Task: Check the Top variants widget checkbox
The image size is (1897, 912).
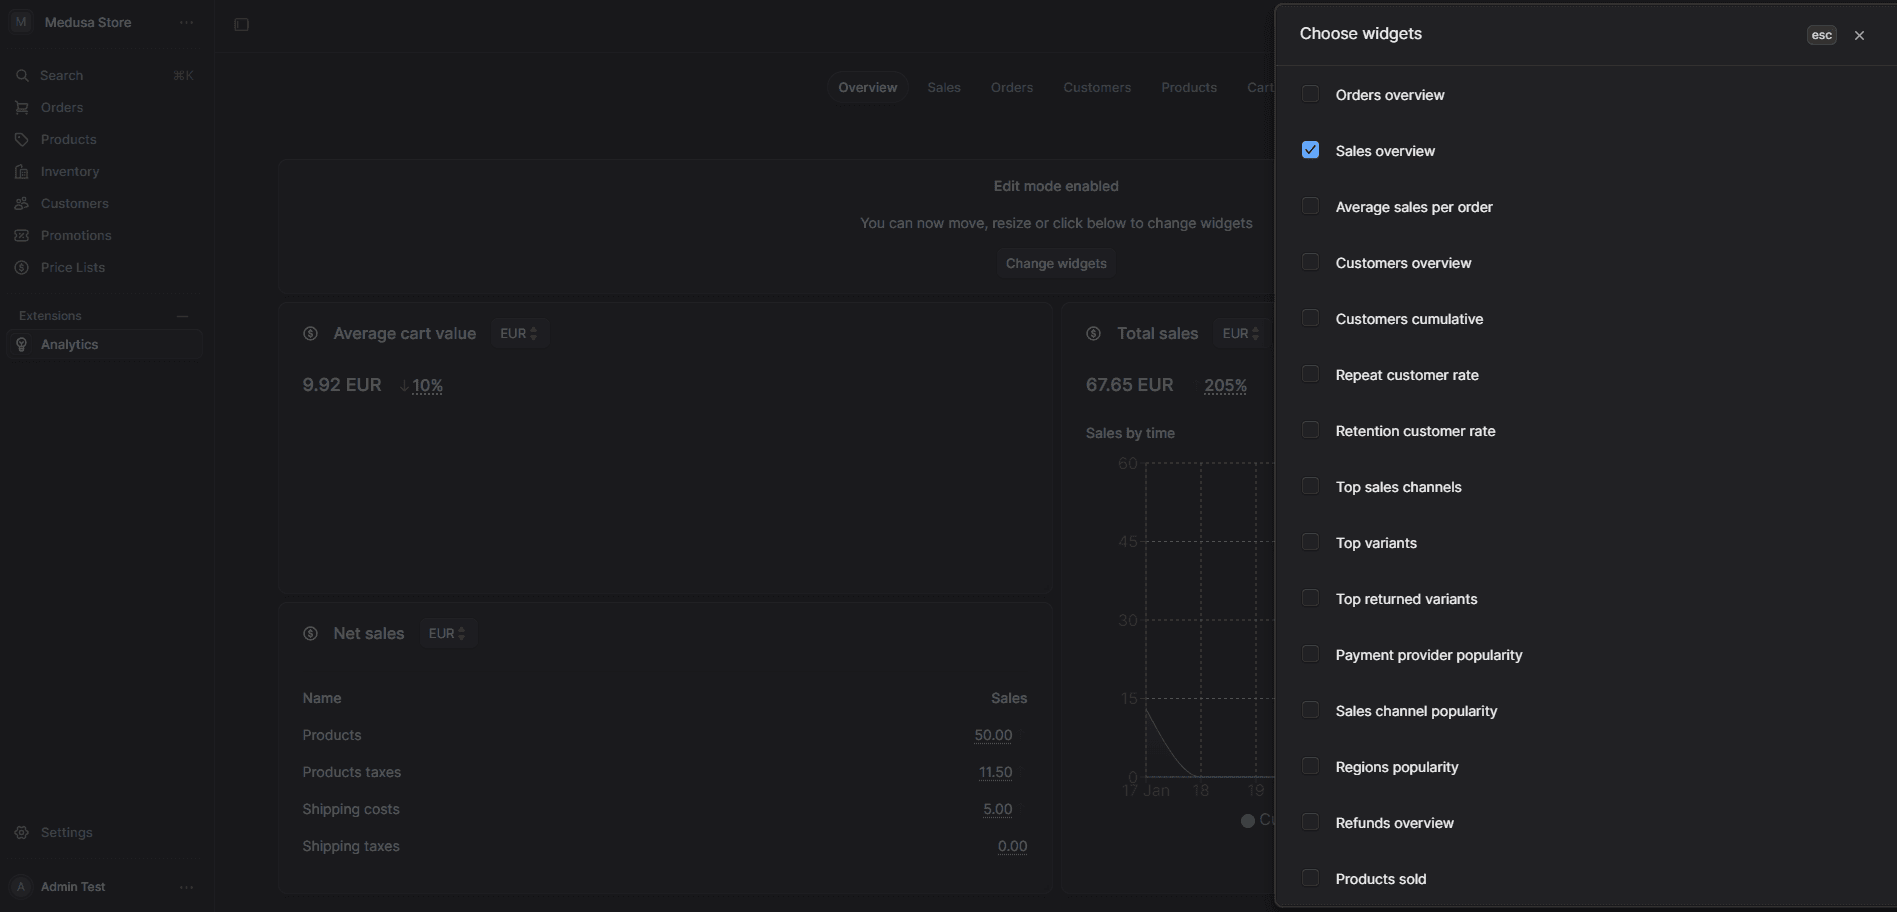Action: point(1310,542)
